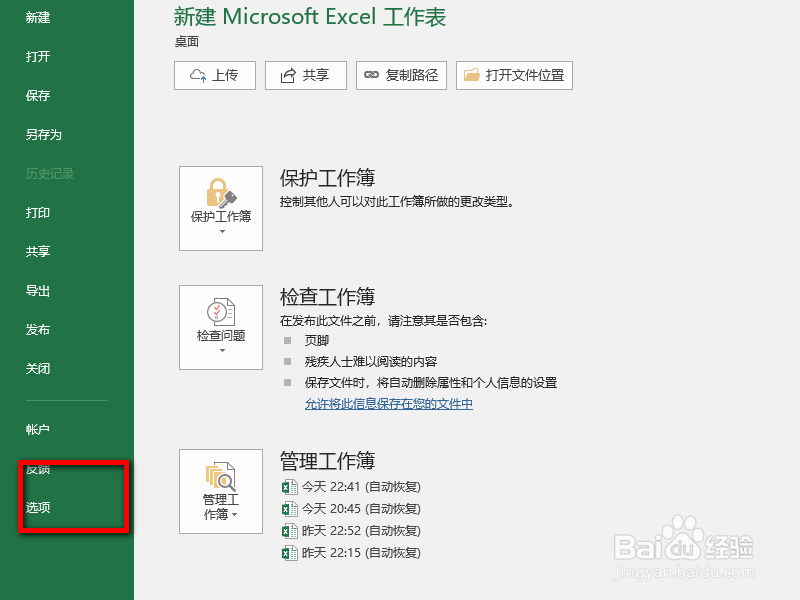Click the manage workbook magnifier icon
This screenshot has height=600, width=800.
point(221,477)
